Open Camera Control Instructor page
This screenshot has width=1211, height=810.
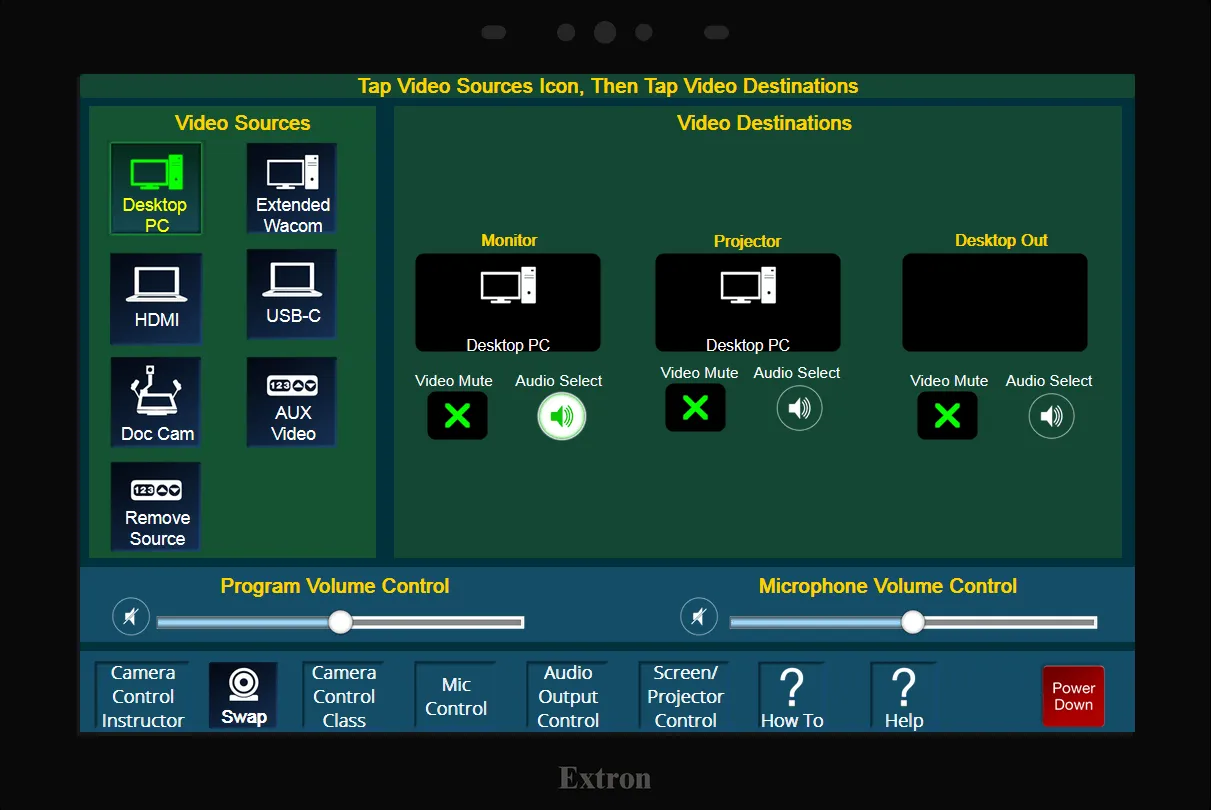(143, 697)
